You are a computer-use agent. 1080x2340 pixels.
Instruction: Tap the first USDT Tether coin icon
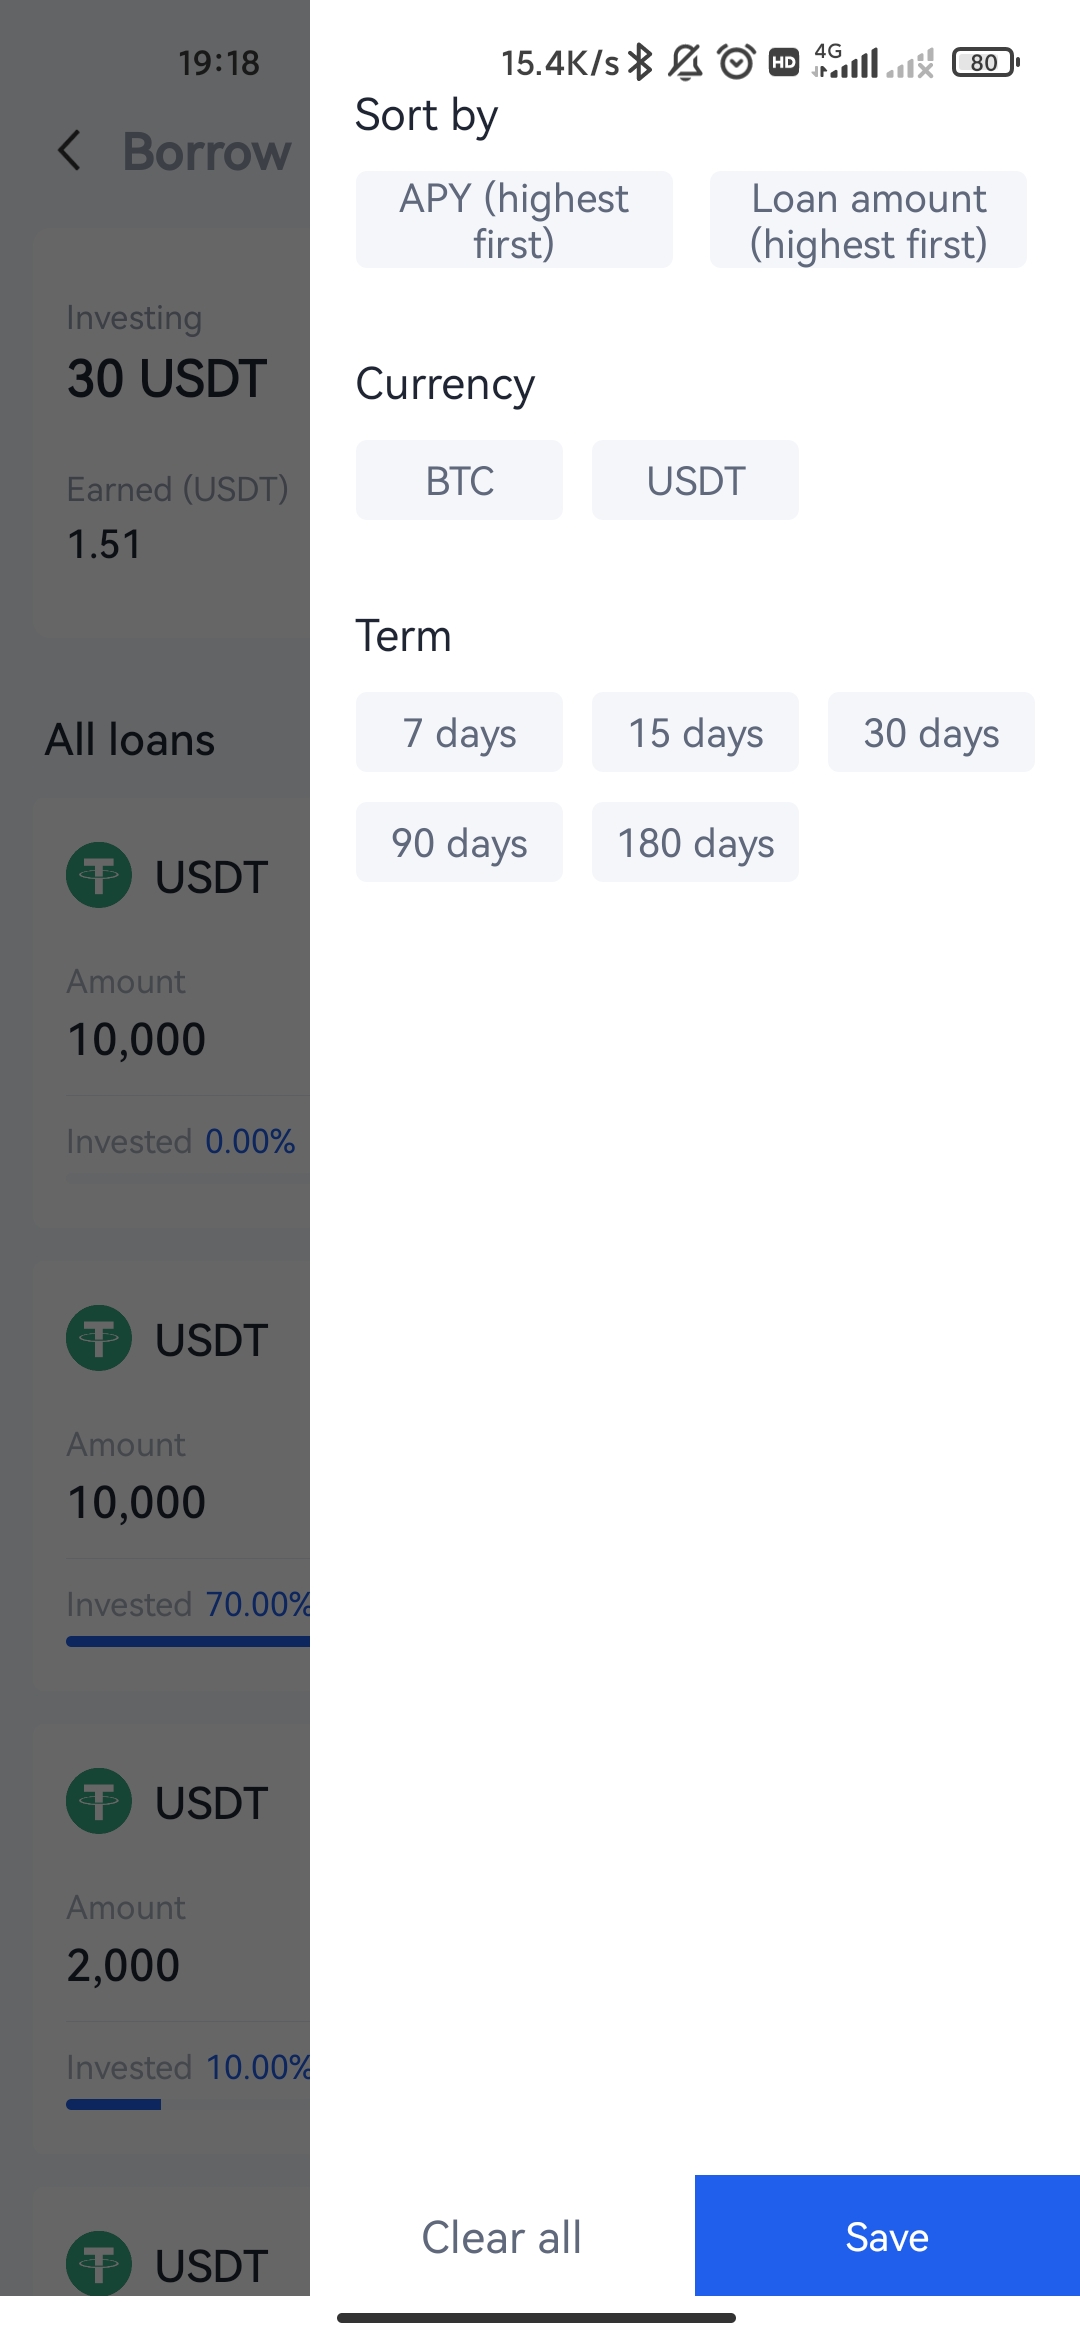click(99, 875)
